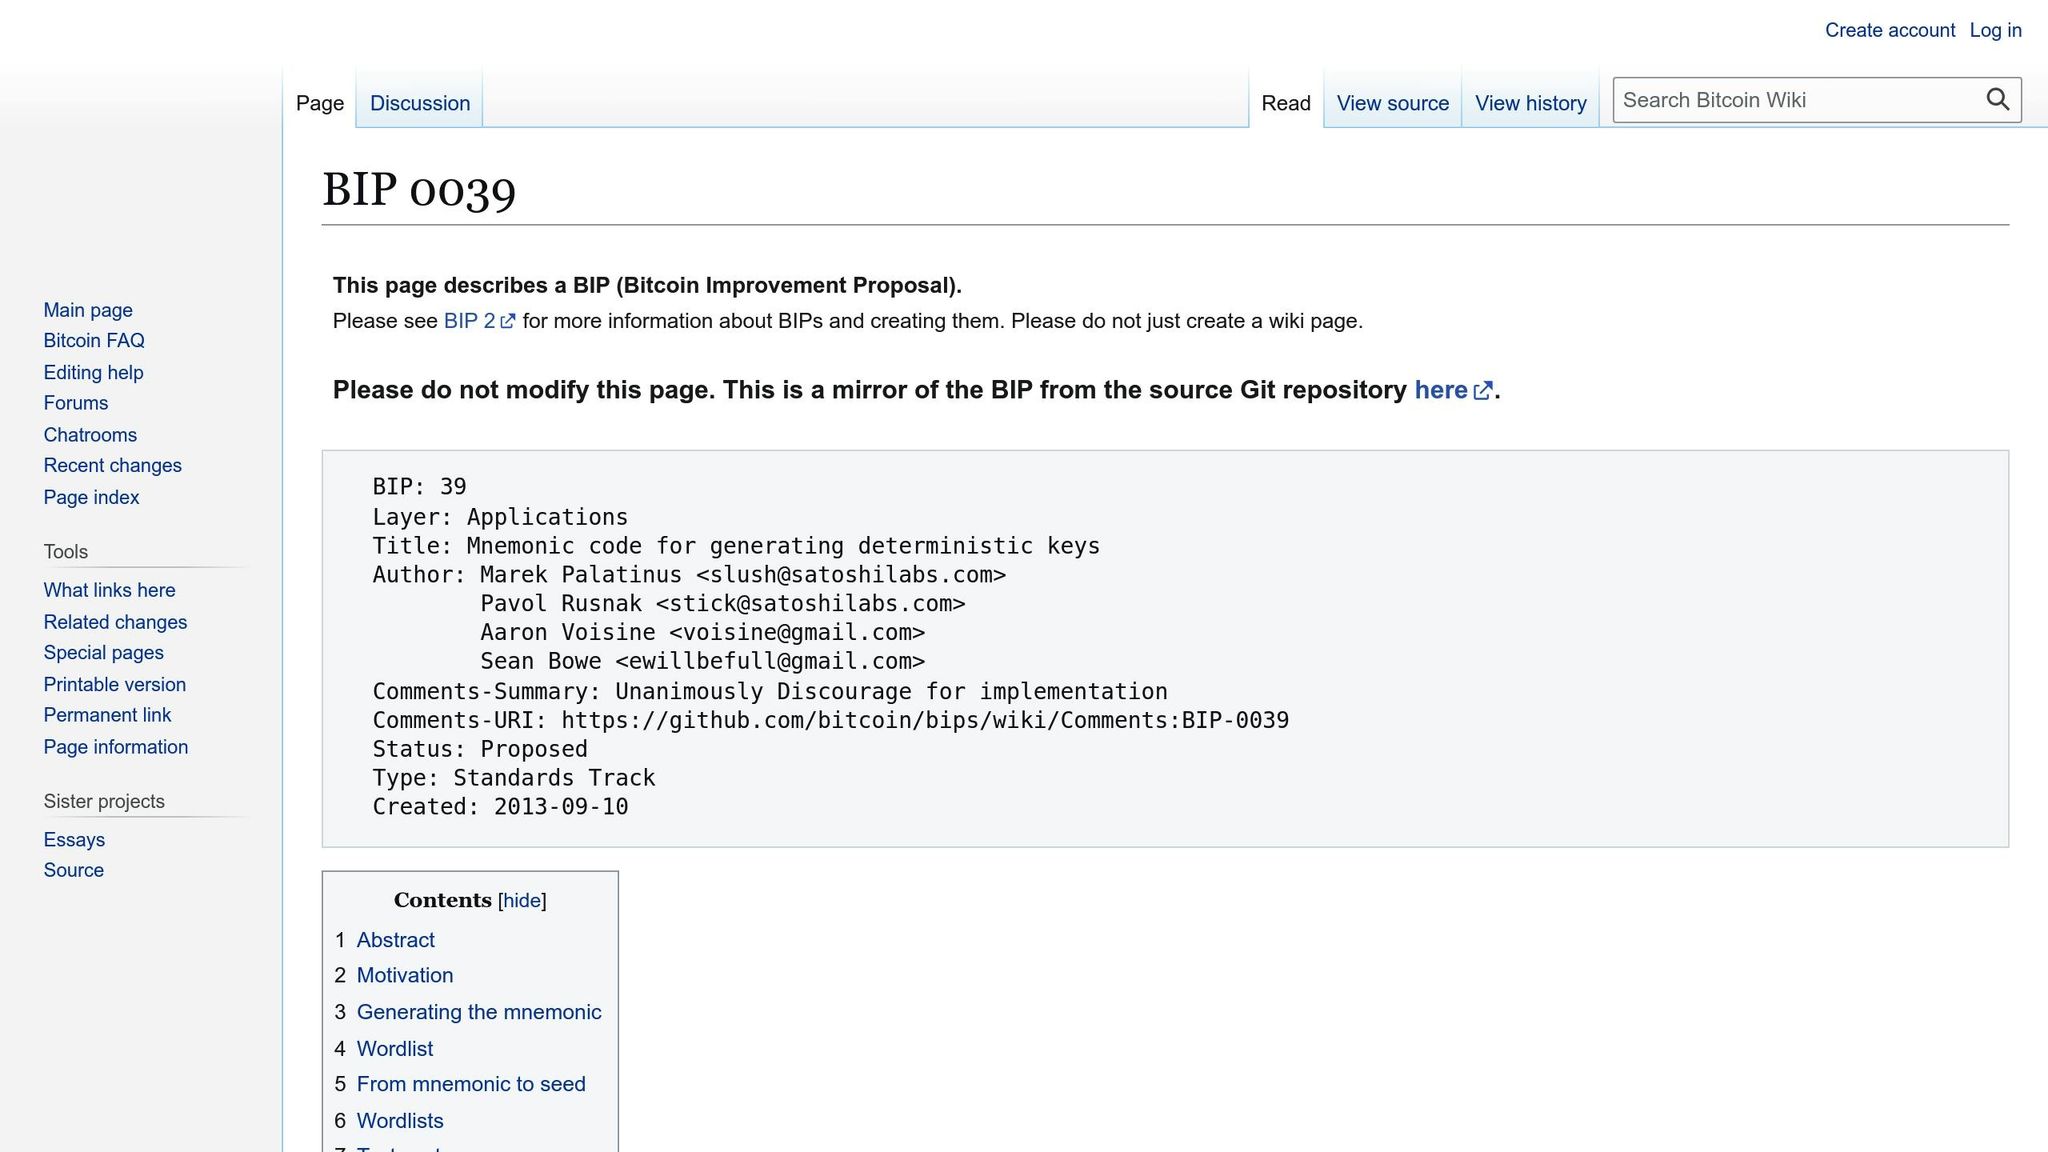
Task: Open Special pages link
Action: click(104, 653)
